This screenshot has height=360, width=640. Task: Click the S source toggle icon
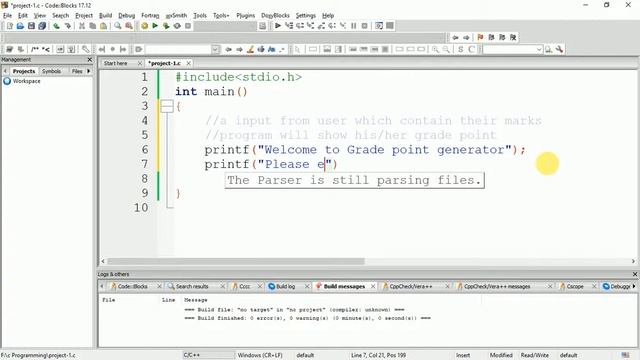tap(460, 49)
